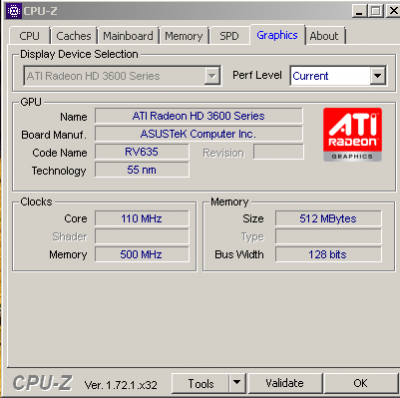The image size is (400, 398).
Task: Click the ASUSTeK Computer Inc. board manufacturer value
Action: coord(199,134)
